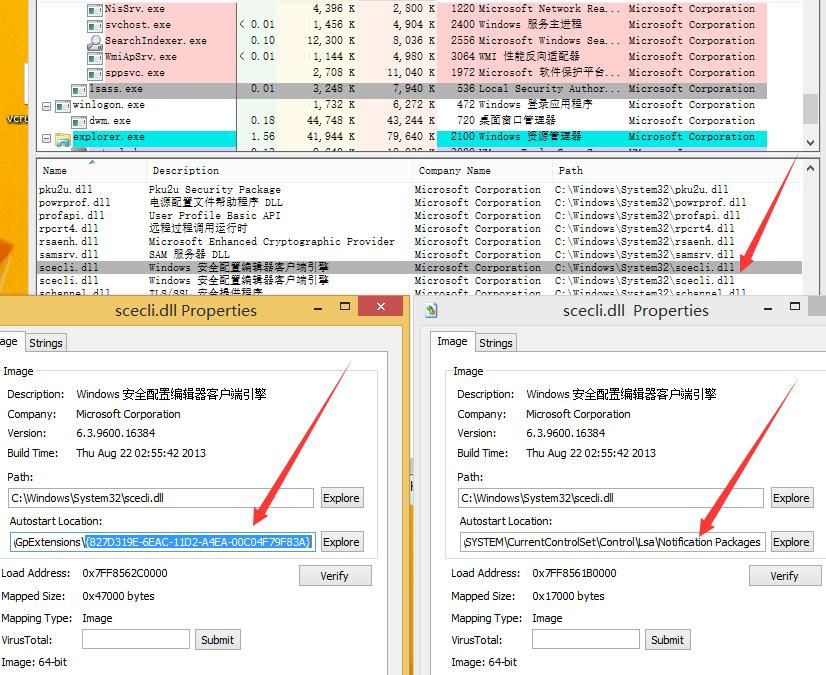Click the process list scrollbar thumb
This screenshot has width=826, height=675.
click(810, 108)
